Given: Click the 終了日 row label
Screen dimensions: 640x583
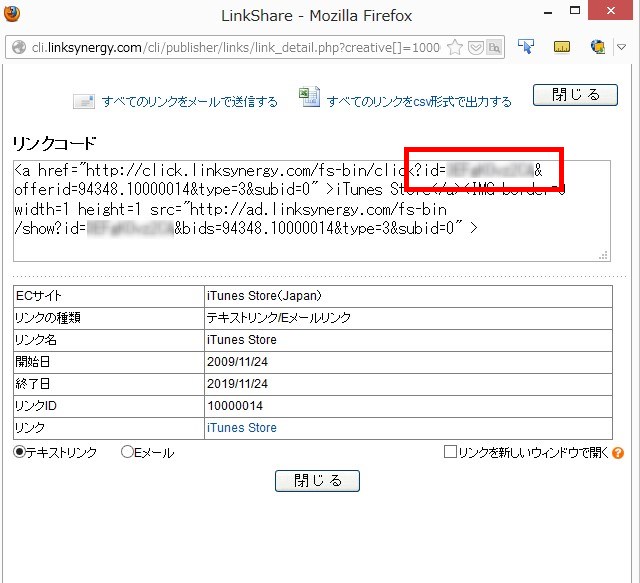Looking at the screenshot, I should click(33, 384).
